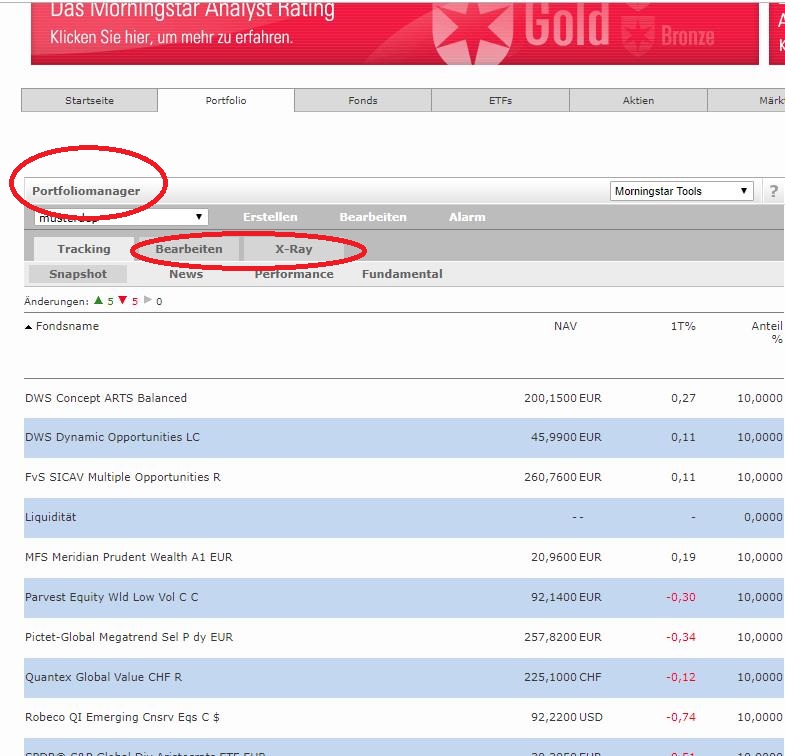Screen dimensions: 785x756
Task: Open the portfolio selection dropdown
Action: coord(120,217)
